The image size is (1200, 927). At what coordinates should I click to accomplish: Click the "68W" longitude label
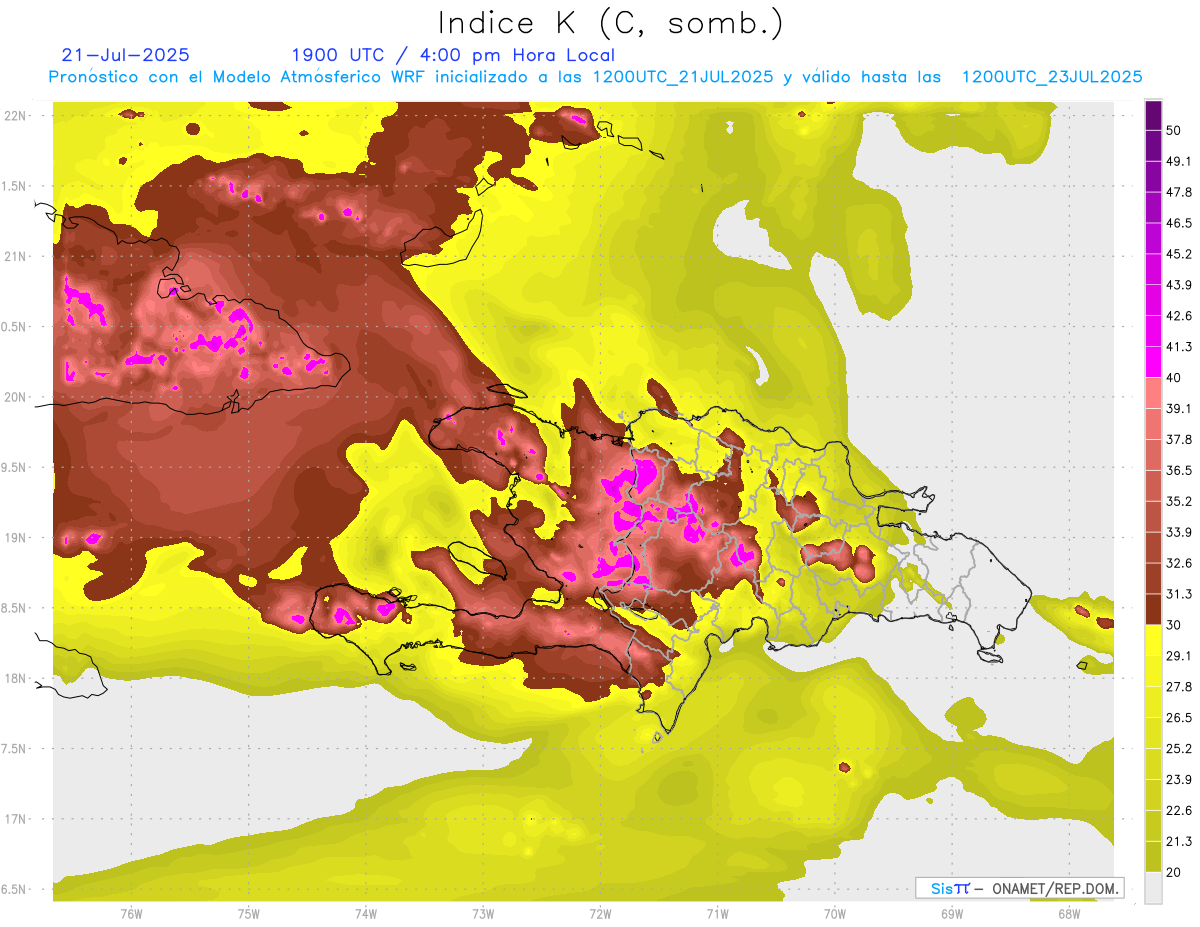(1068, 913)
